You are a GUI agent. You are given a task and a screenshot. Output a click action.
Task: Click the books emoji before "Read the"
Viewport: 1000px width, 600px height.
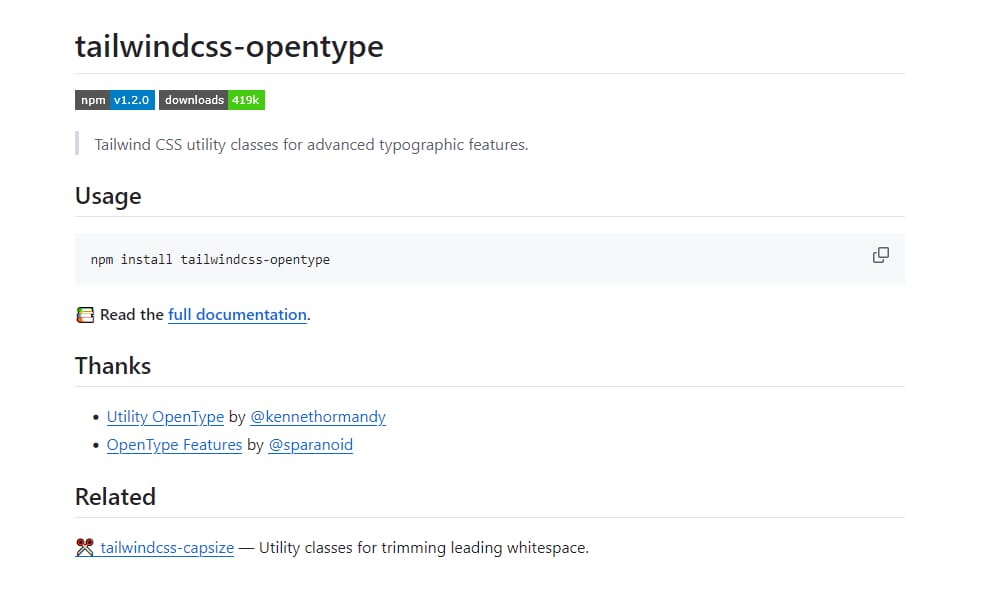click(84, 314)
